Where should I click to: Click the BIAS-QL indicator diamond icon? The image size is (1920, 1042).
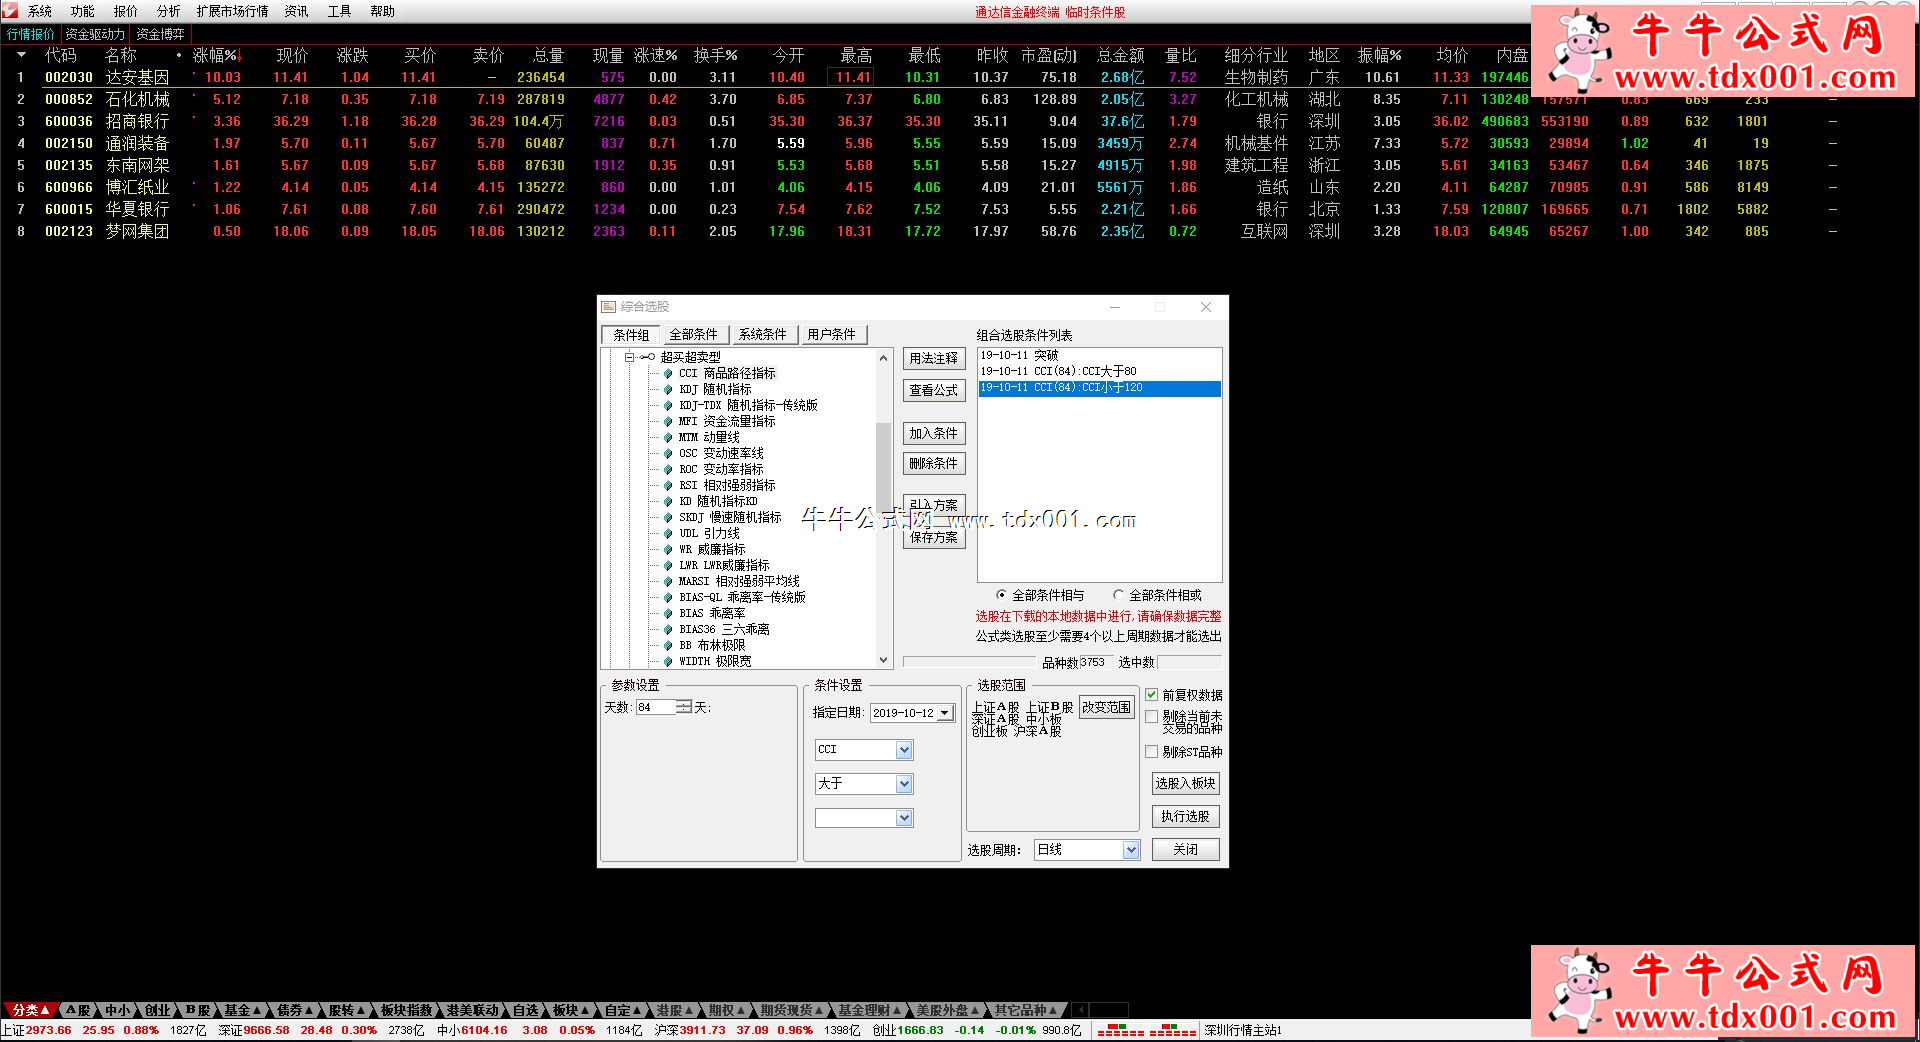(x=668, y=597)
